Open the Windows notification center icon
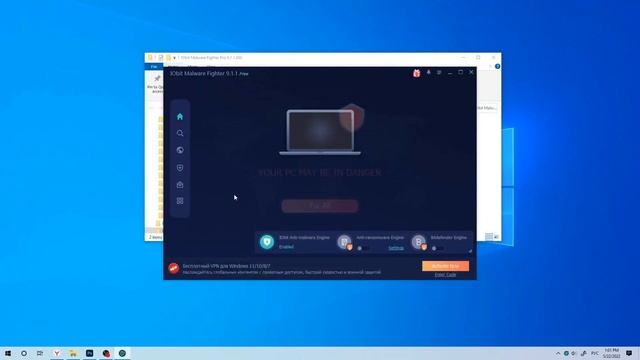The height and width of the screenshot is (360, 640). point(629,353)
